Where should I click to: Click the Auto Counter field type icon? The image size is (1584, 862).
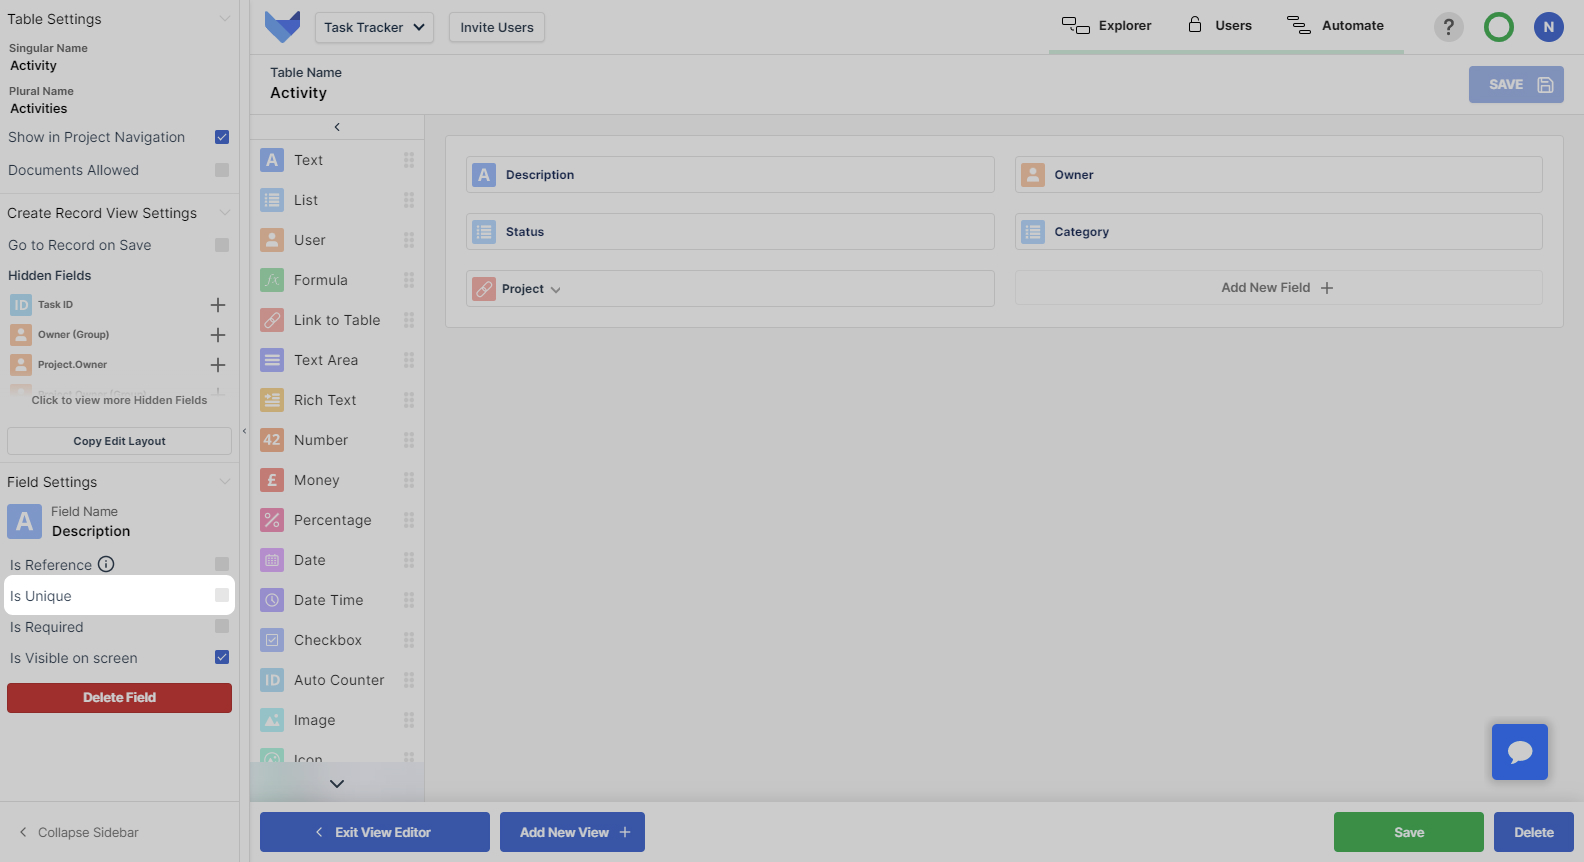coord(272,680)
